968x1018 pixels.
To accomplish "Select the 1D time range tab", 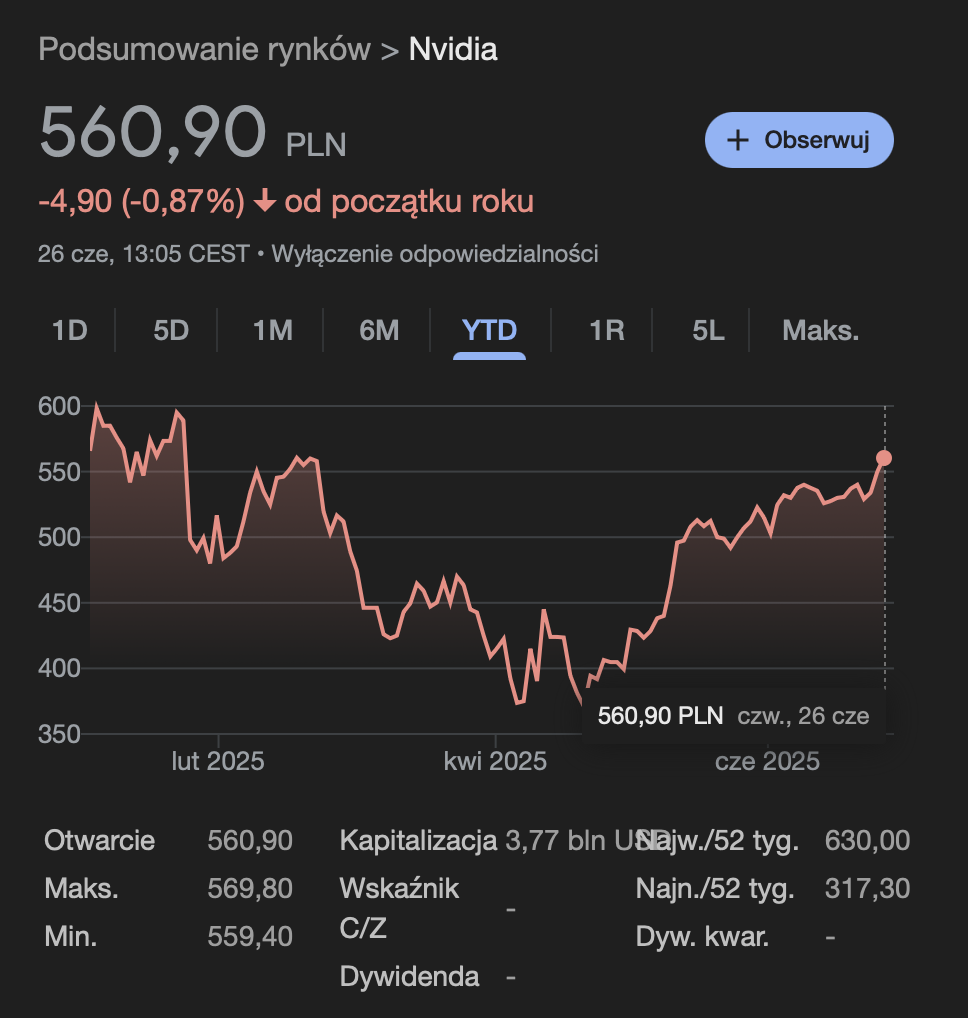I will (70, 330).
